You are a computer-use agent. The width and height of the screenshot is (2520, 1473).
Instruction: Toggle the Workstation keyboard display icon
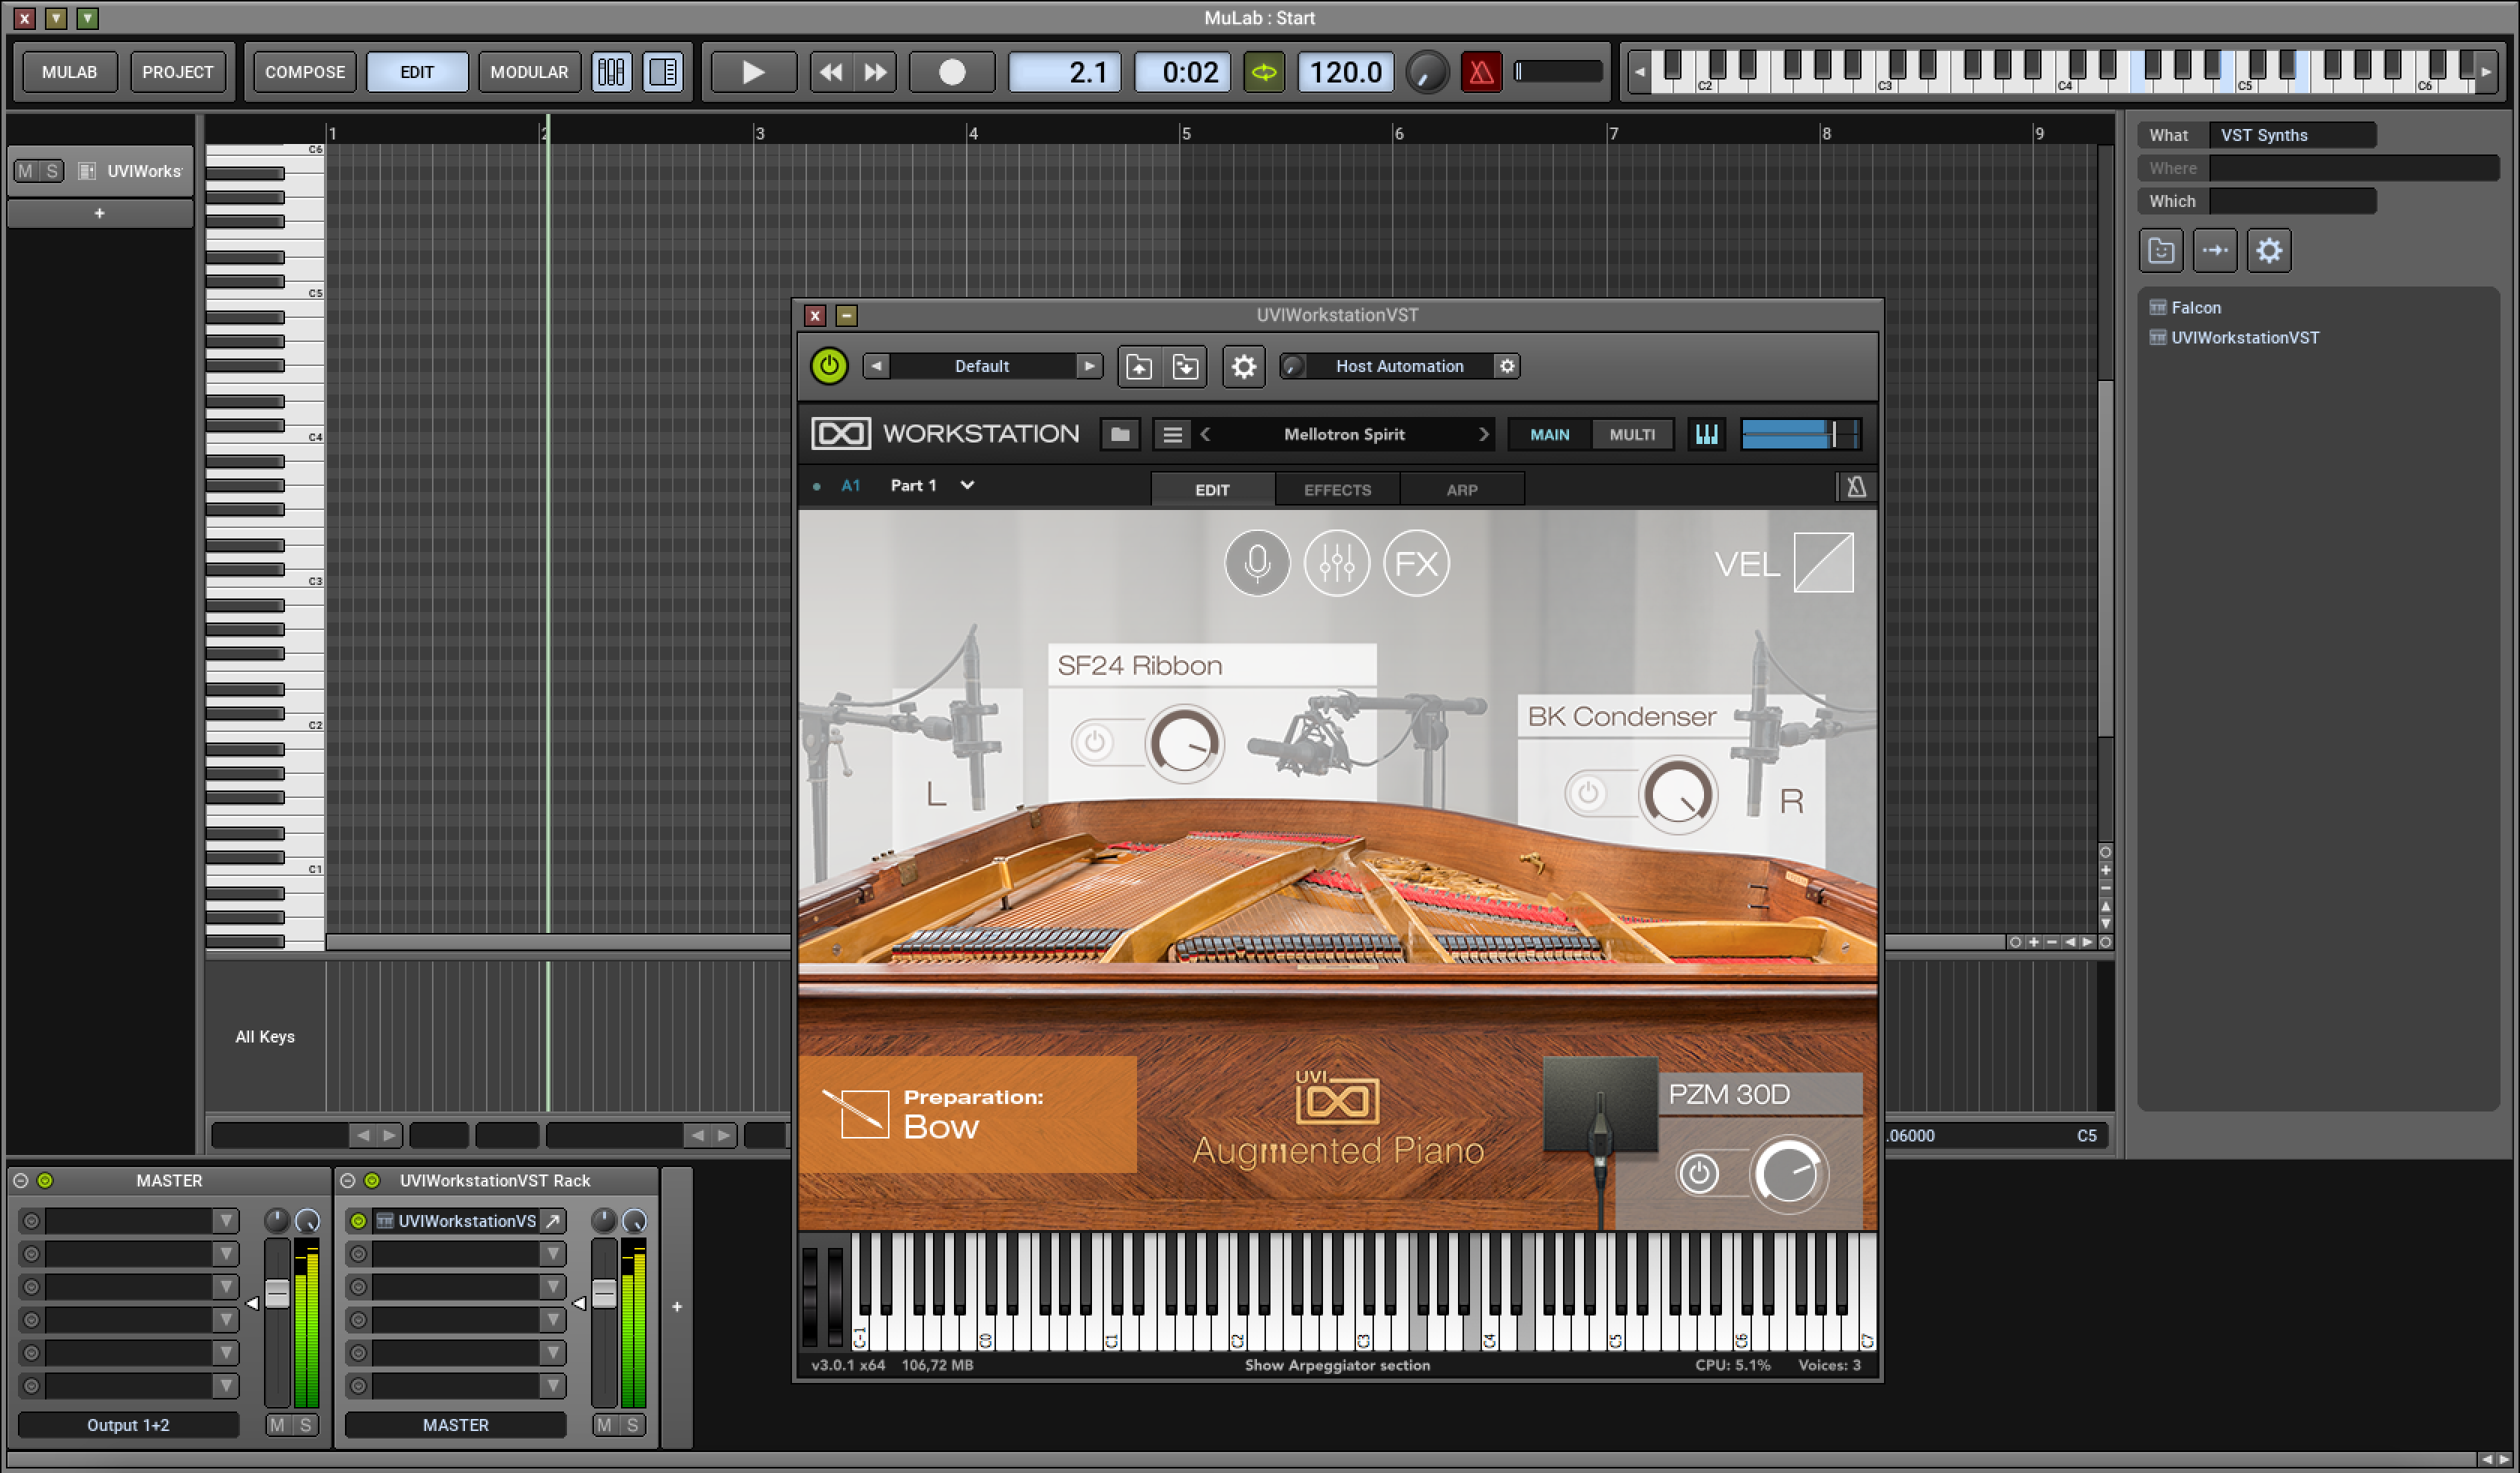tap(1706, 434)
